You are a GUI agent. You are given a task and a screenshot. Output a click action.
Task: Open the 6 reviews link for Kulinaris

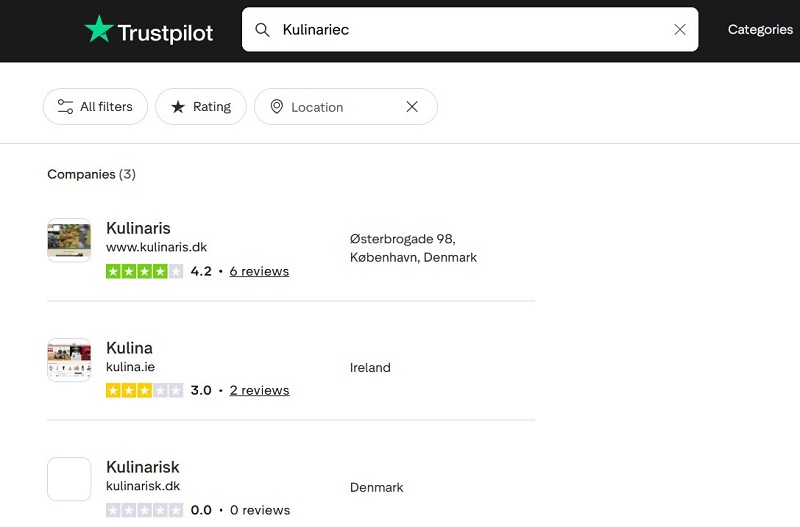point(259,271)
